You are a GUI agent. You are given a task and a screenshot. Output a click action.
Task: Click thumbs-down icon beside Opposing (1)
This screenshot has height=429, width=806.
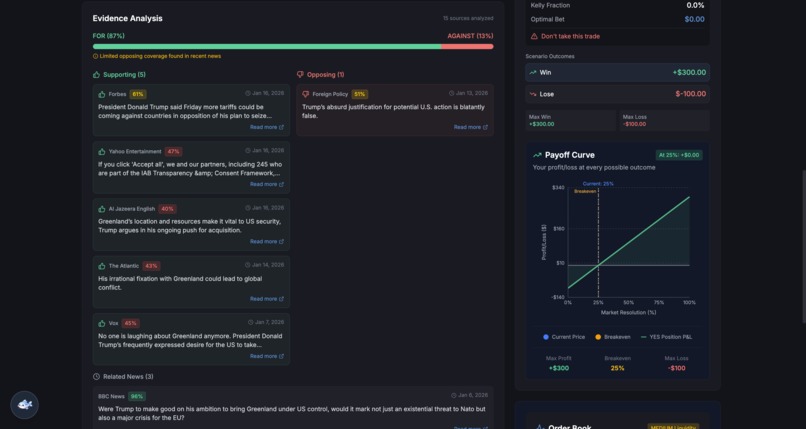300,74
